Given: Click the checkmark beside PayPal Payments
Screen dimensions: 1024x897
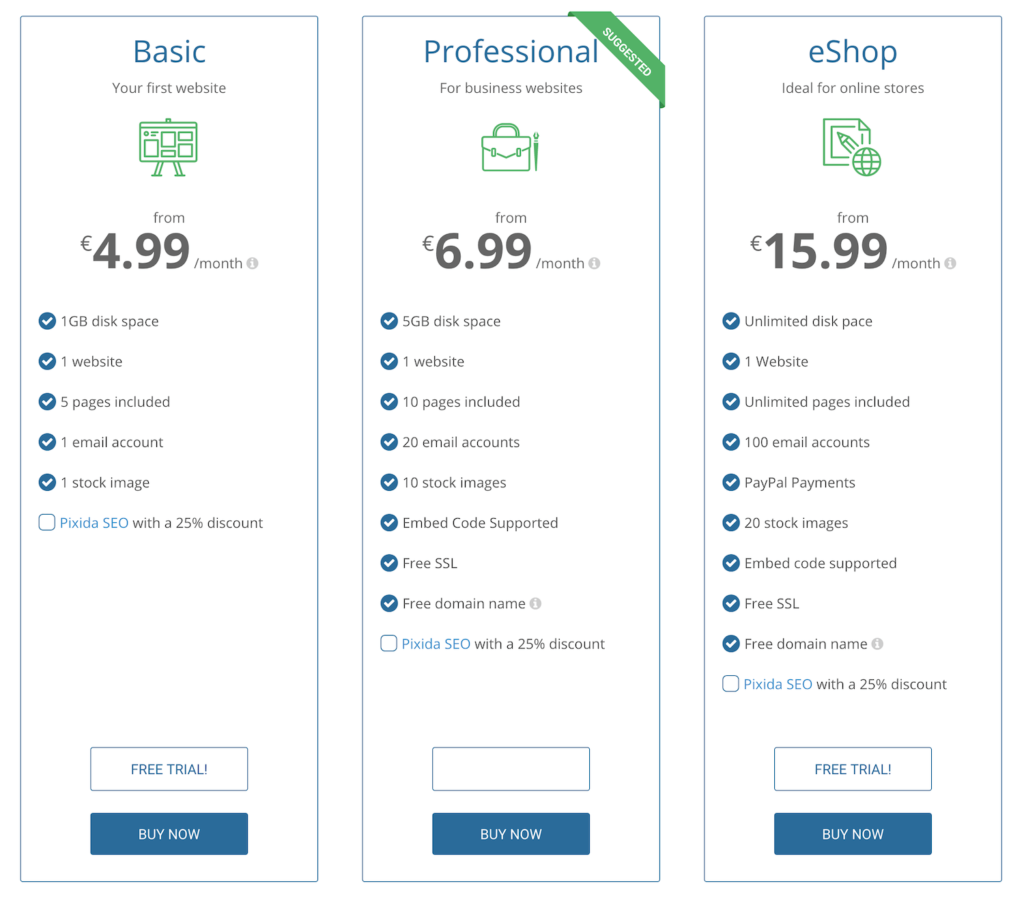Looking at the screenshot, I should [731, 482].
